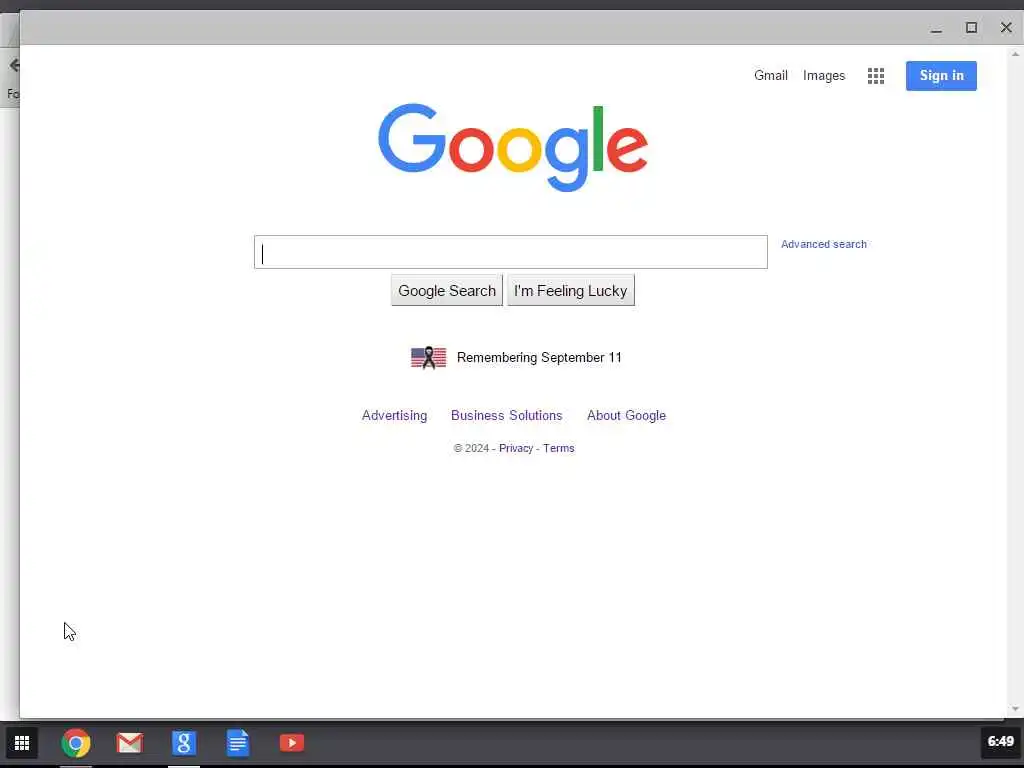Viewport: 1024px width, 768px height.
Task: Click the Google logo
Action: pyautogui.click(x=513, y=148)
